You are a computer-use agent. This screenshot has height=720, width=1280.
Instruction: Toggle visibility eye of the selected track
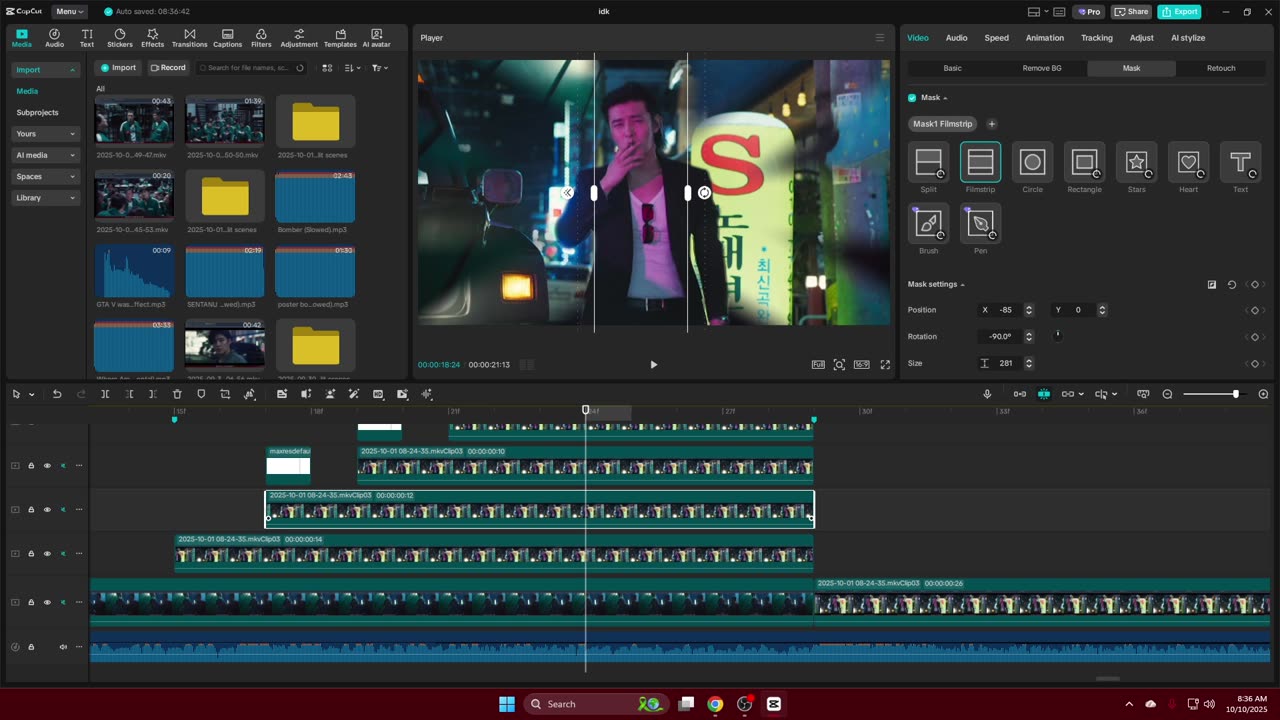click(x=47, y=510)
